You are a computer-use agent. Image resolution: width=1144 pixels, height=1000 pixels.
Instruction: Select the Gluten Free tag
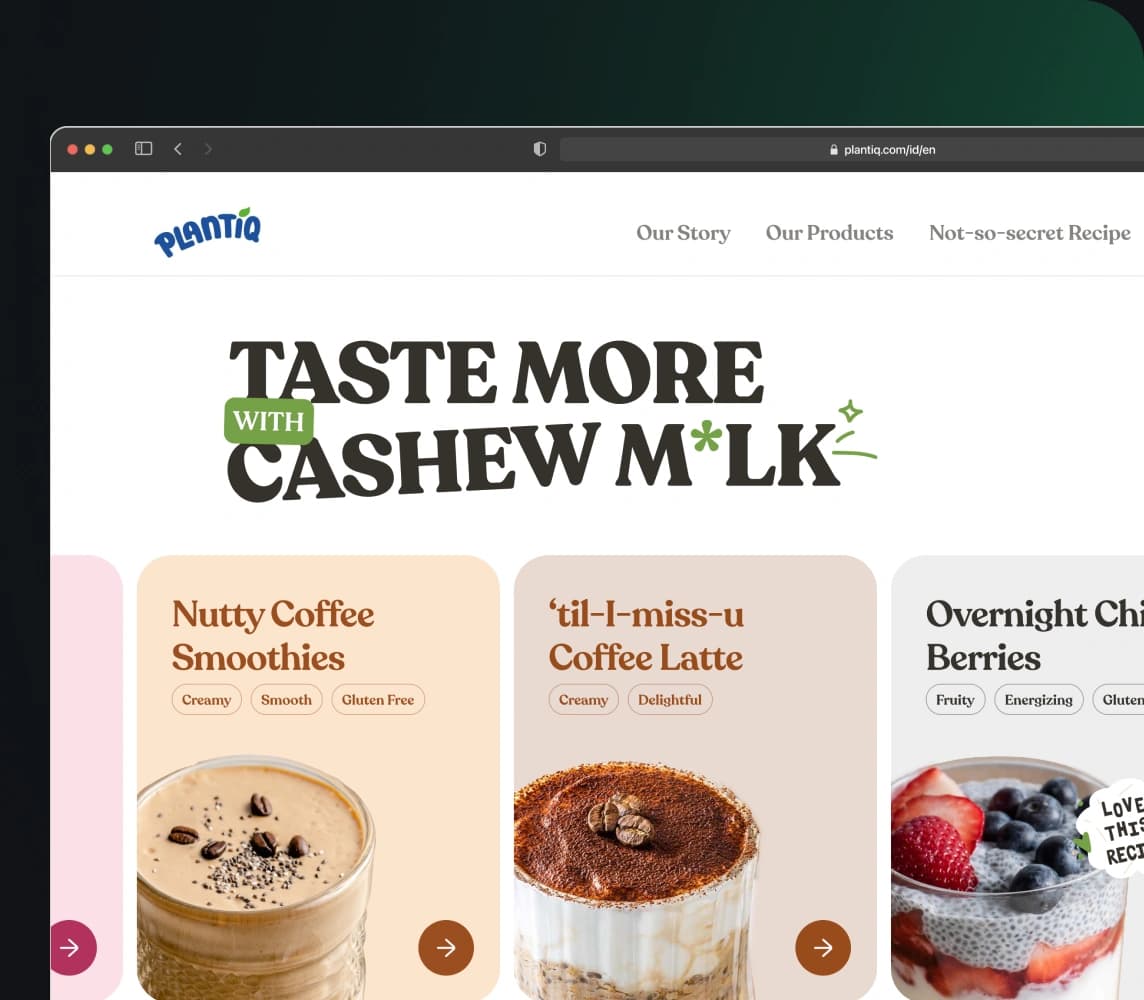[378, 699]
